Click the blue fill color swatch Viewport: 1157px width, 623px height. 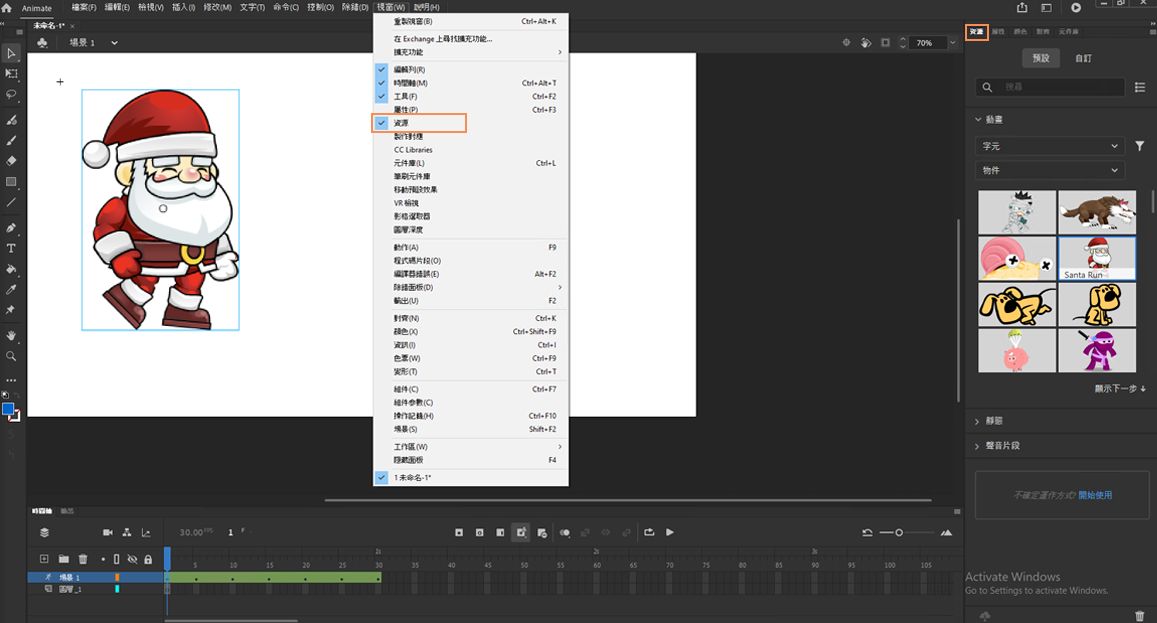pyautogui.click(x=7, y=409)
